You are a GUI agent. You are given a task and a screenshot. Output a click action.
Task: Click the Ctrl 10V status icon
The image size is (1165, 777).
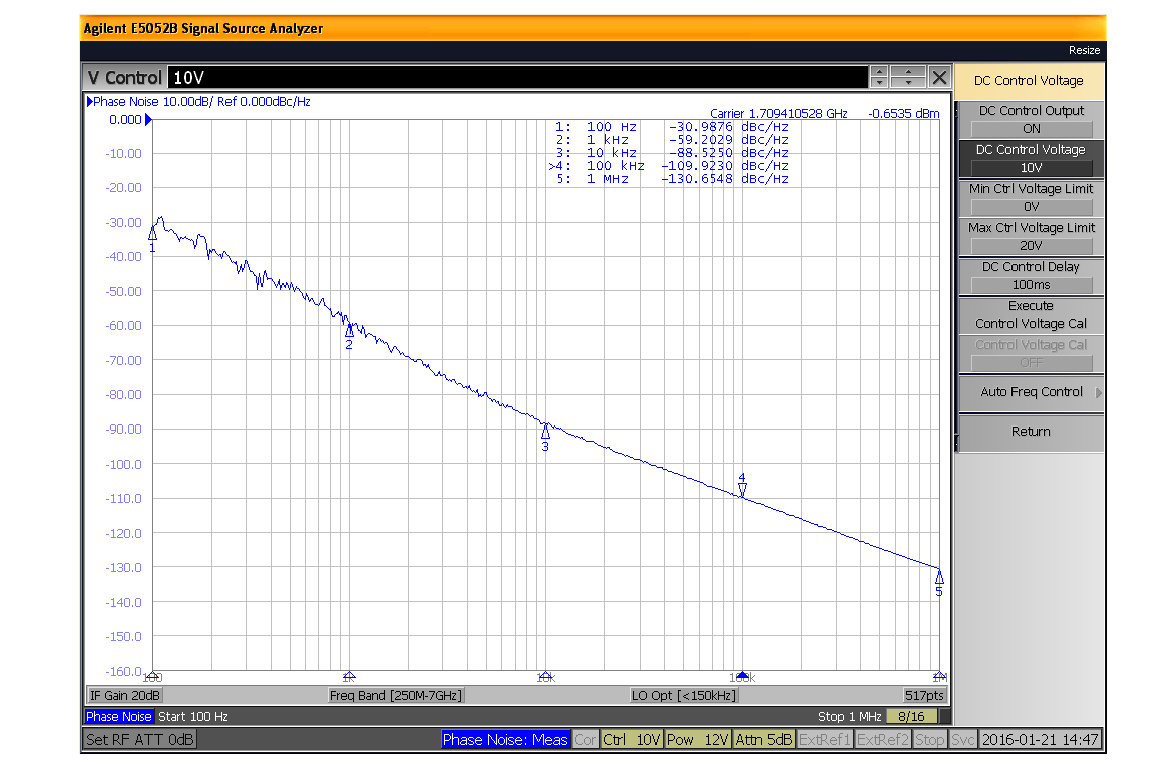coord(631,739)
